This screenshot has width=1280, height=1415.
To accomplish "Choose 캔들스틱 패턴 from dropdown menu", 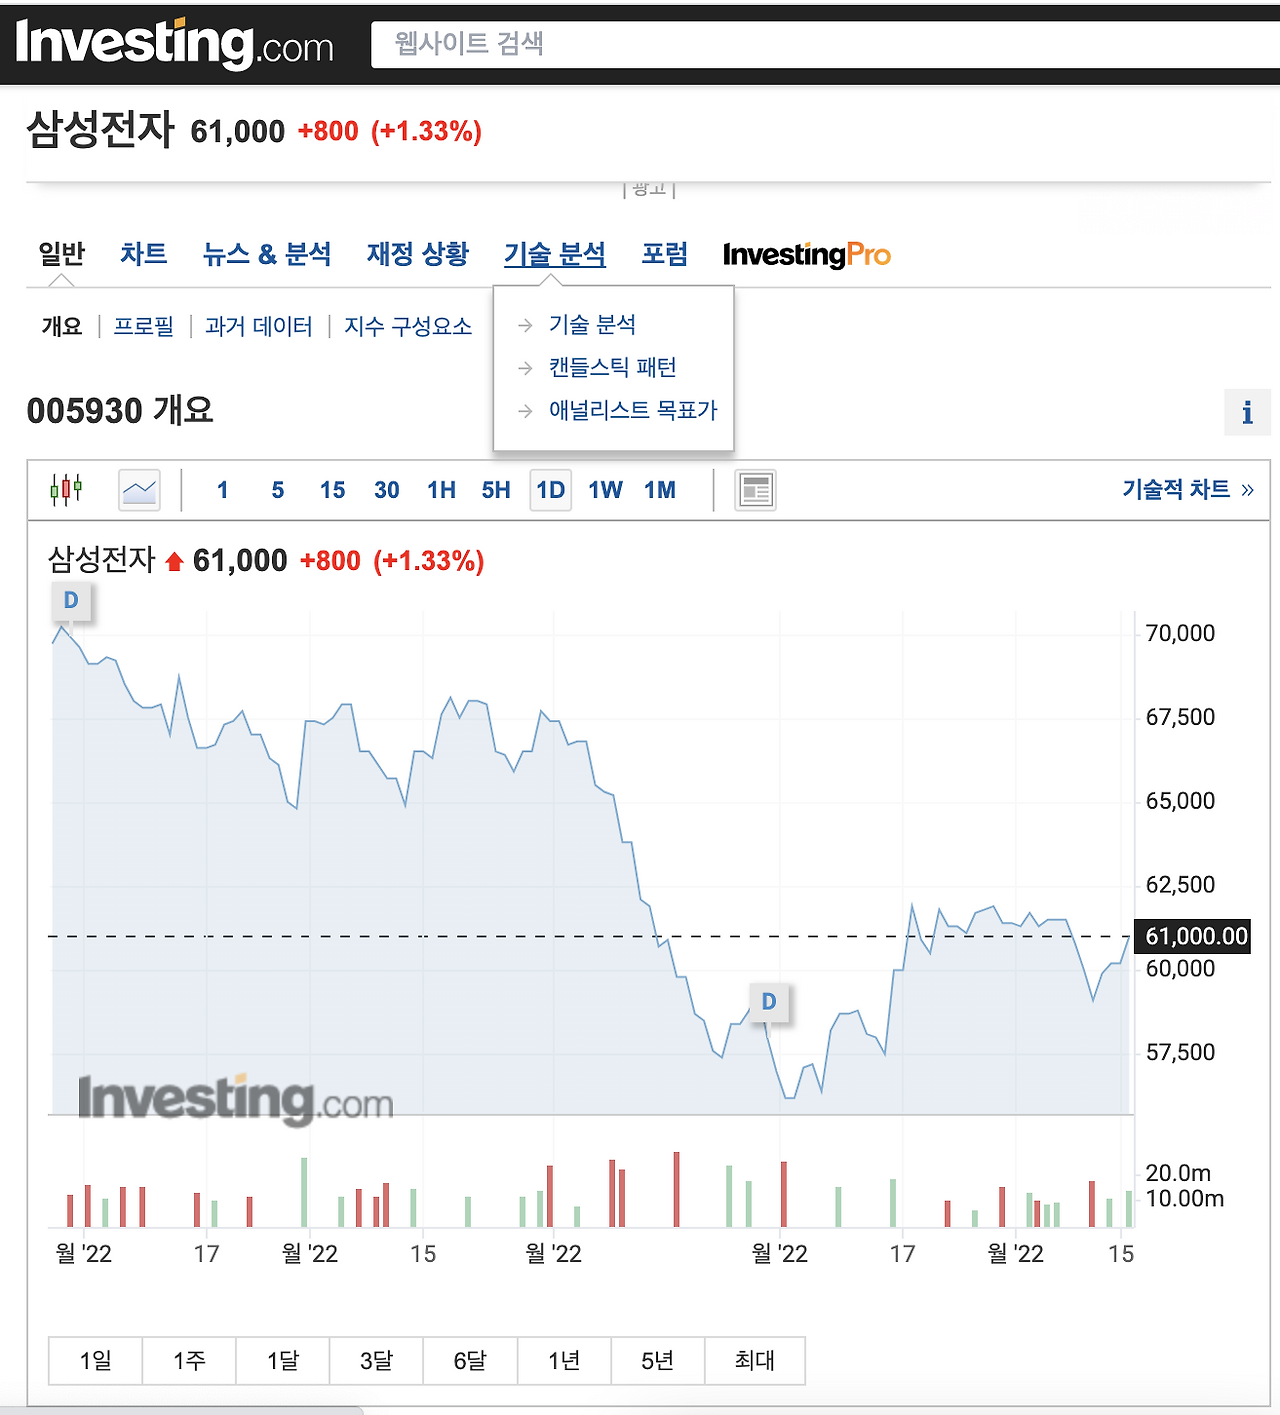I will (x=612, y=368).
